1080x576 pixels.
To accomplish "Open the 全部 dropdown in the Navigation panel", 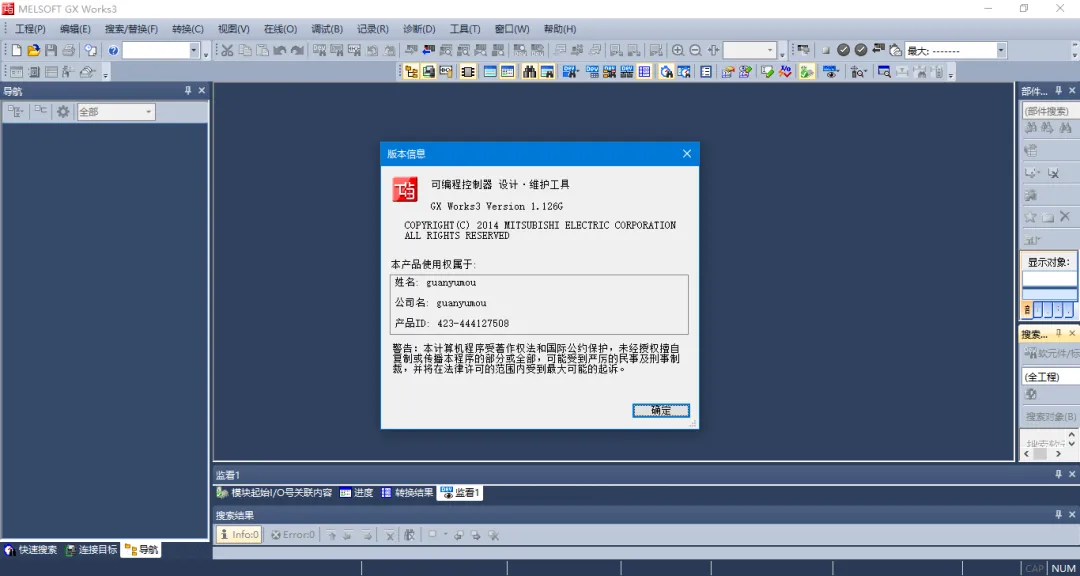I will coord(116,112).
